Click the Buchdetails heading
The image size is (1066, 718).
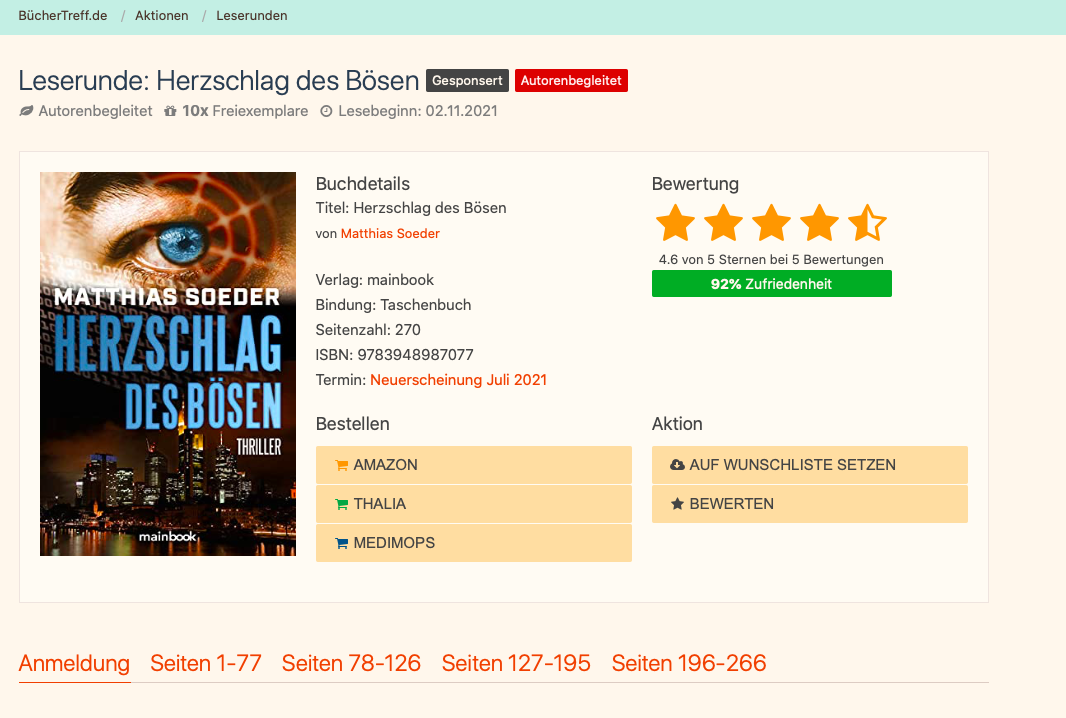click(363, 184)
